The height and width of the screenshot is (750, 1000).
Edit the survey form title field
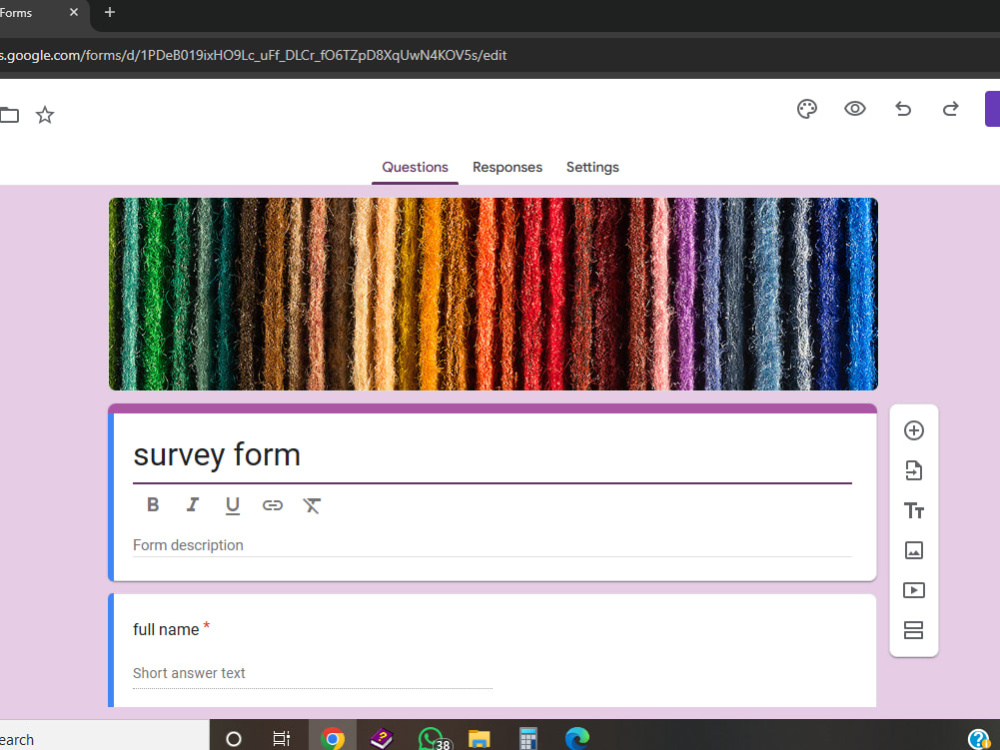tap(492, 455)
